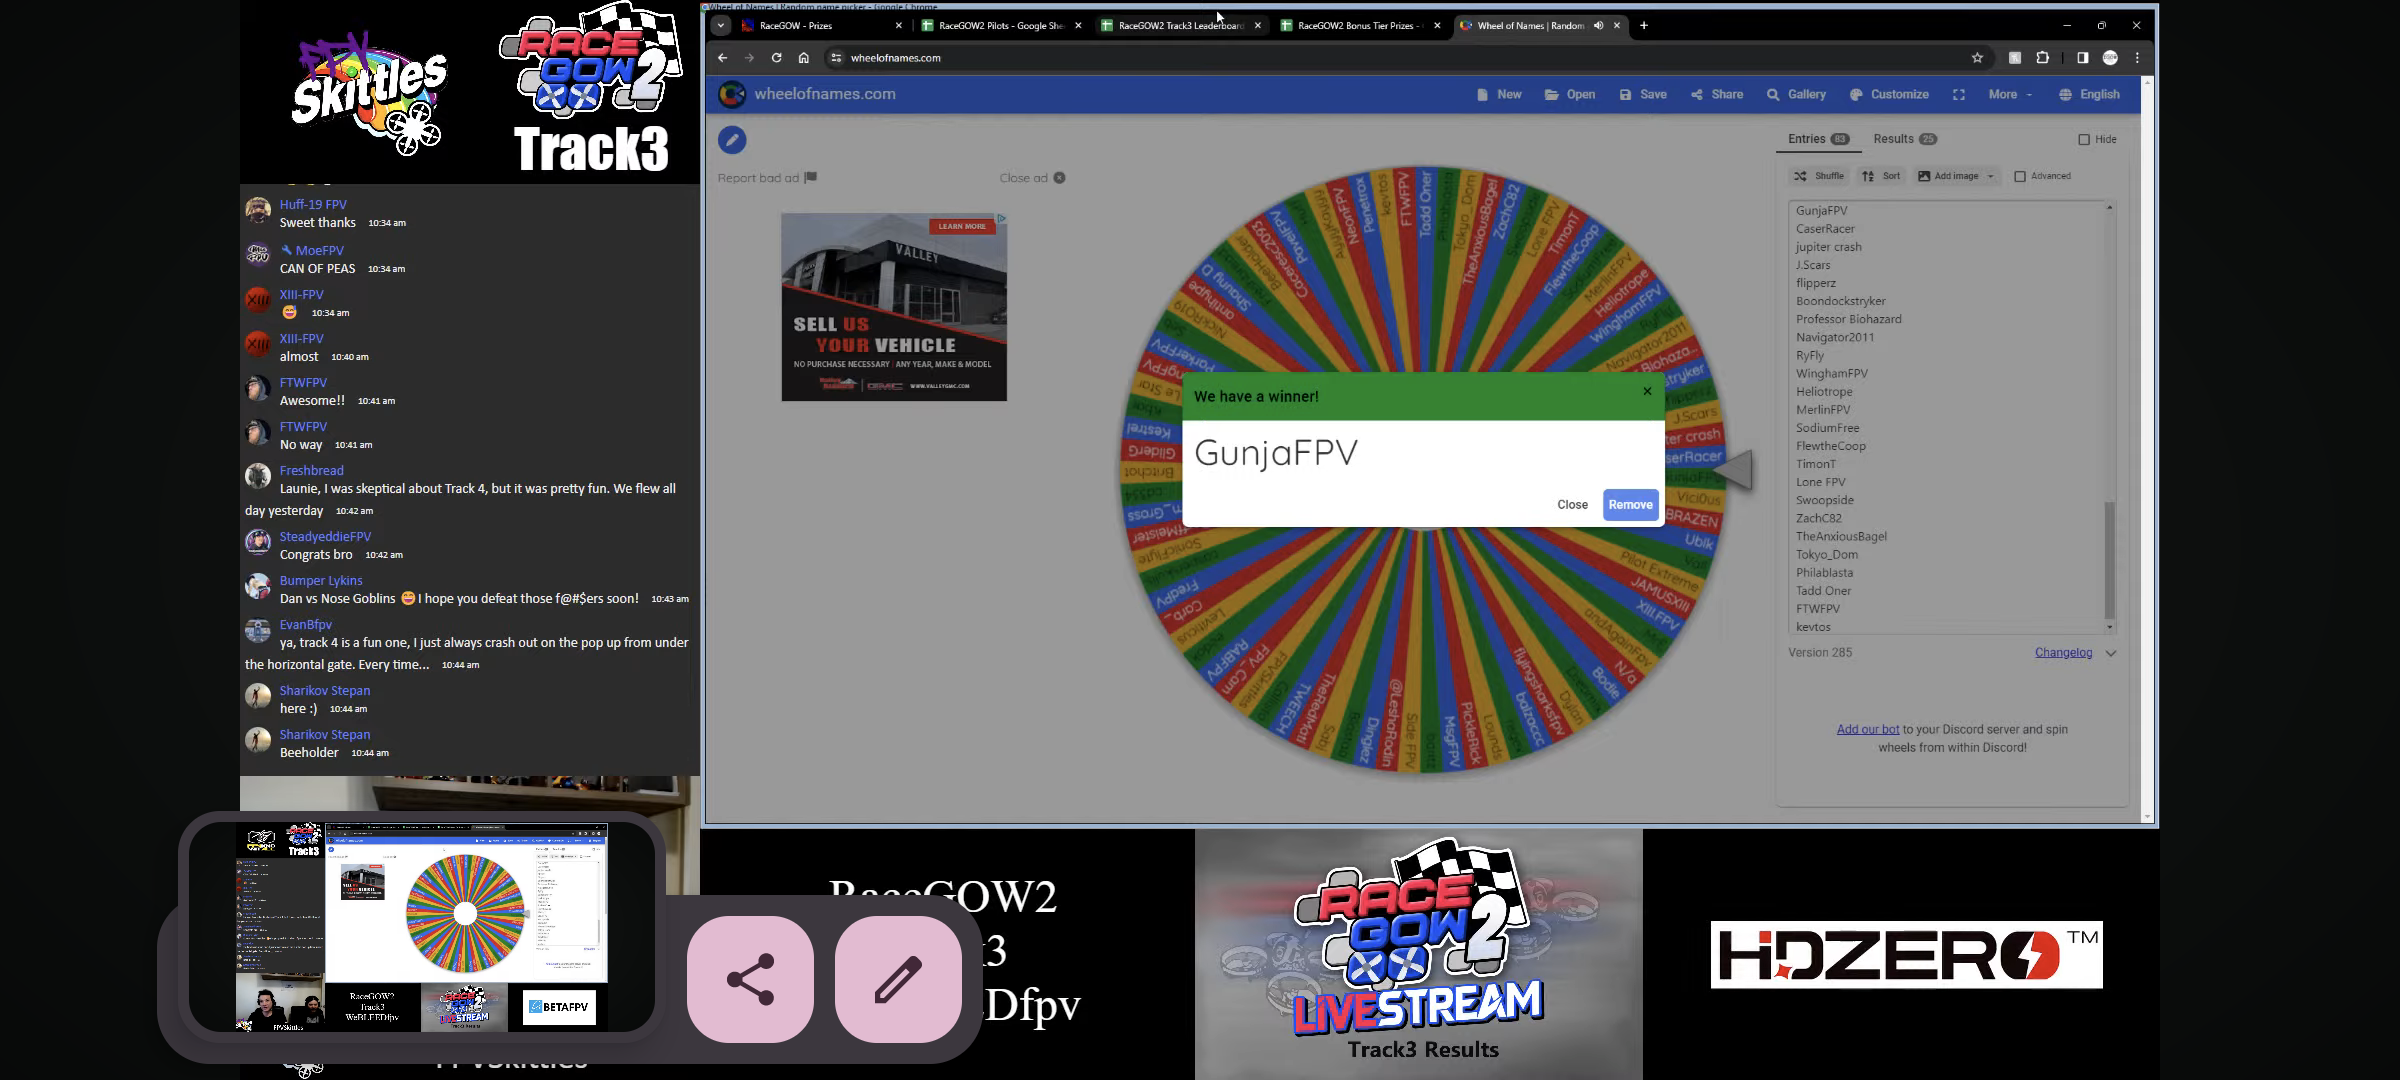Close the ad with Close ad
The height and width of the screenshot is (1080, 2400).
(x=1032, y=178)
